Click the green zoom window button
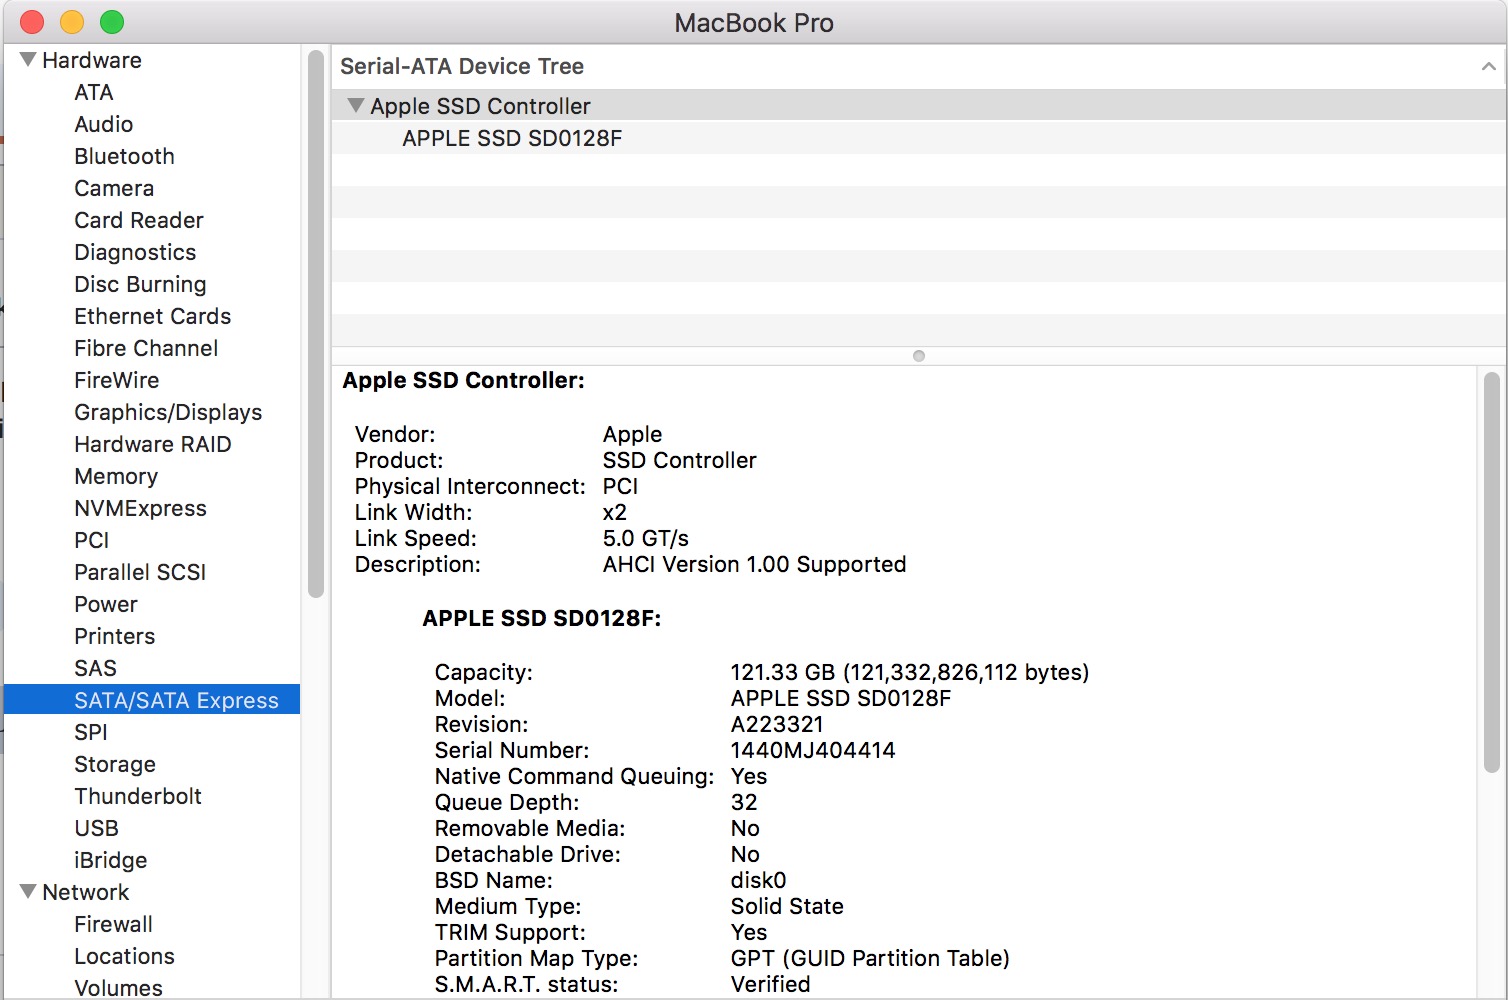This screenshot has width=1508, height=1000. [x=112, y=22]
